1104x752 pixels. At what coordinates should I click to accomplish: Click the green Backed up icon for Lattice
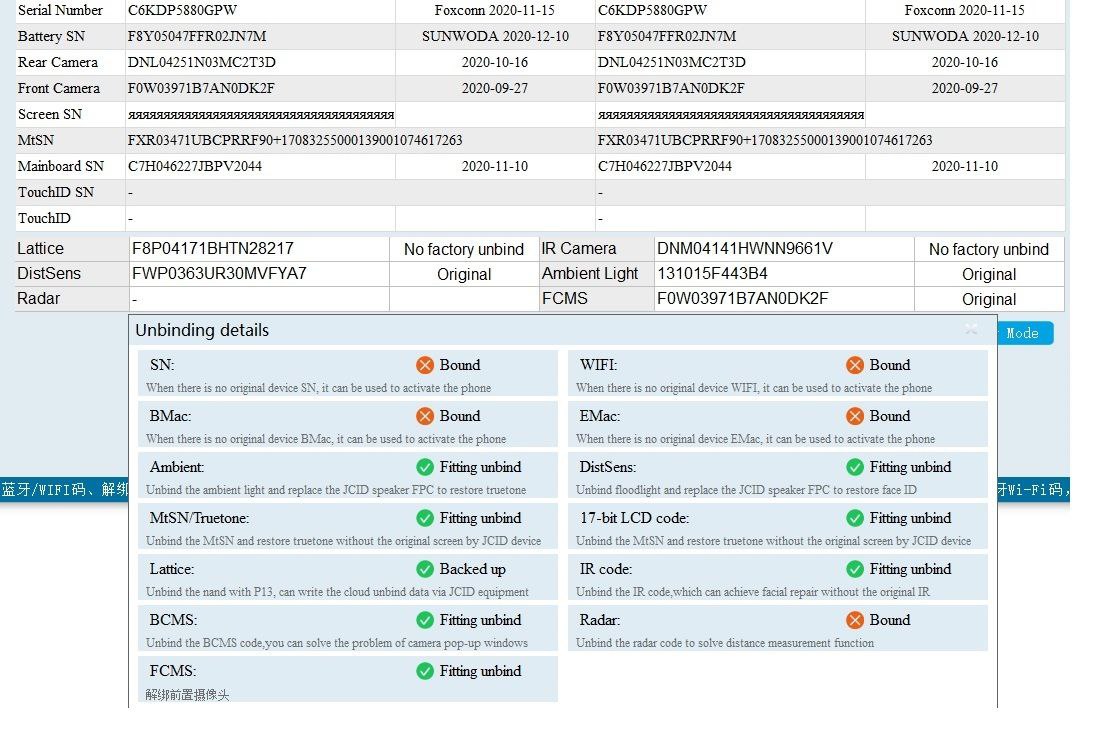[x=425, y=569]
